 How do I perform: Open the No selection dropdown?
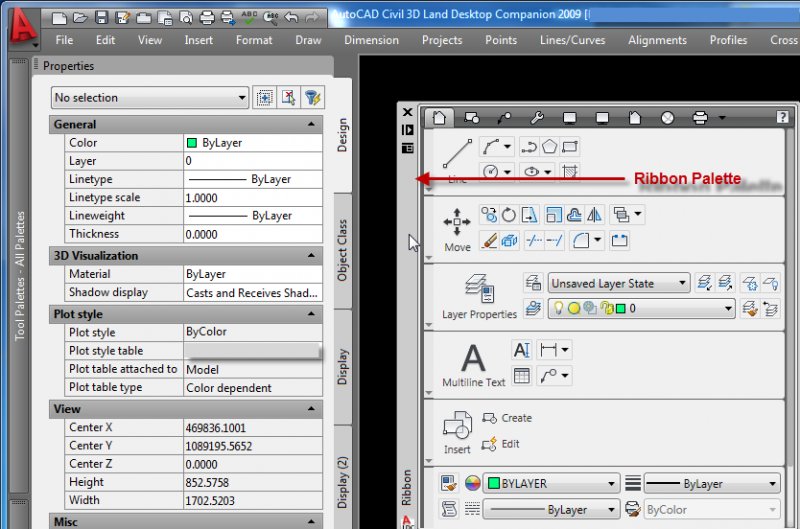click(149, 97)
